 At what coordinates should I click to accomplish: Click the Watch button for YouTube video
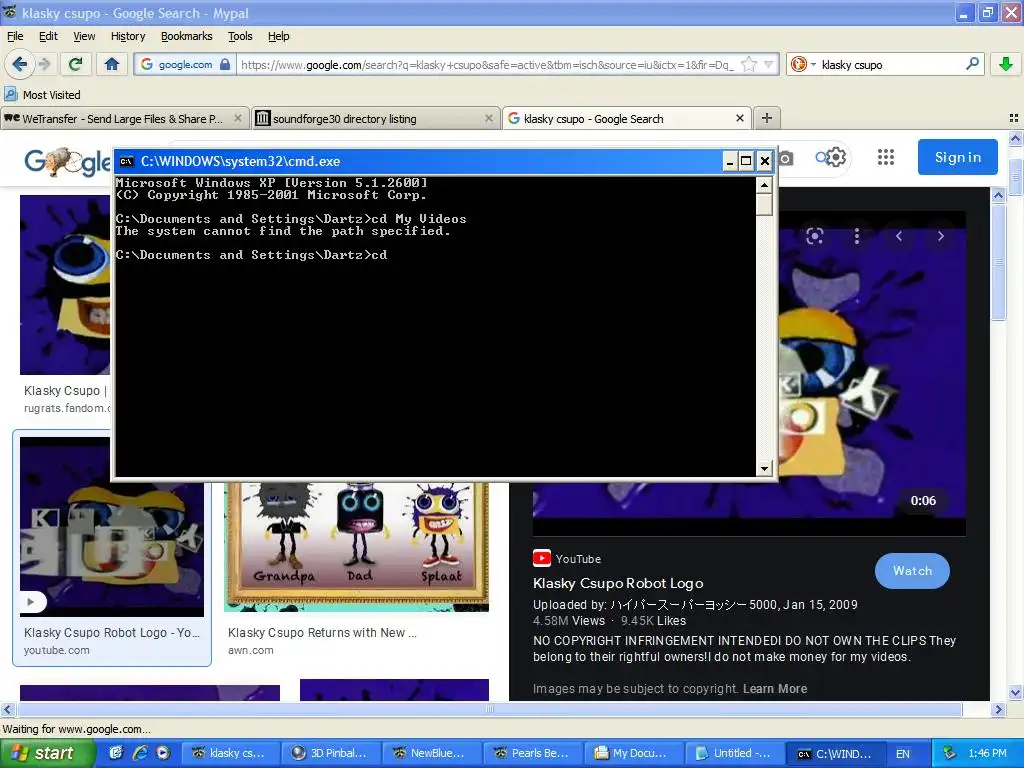[x=912, y=571]
